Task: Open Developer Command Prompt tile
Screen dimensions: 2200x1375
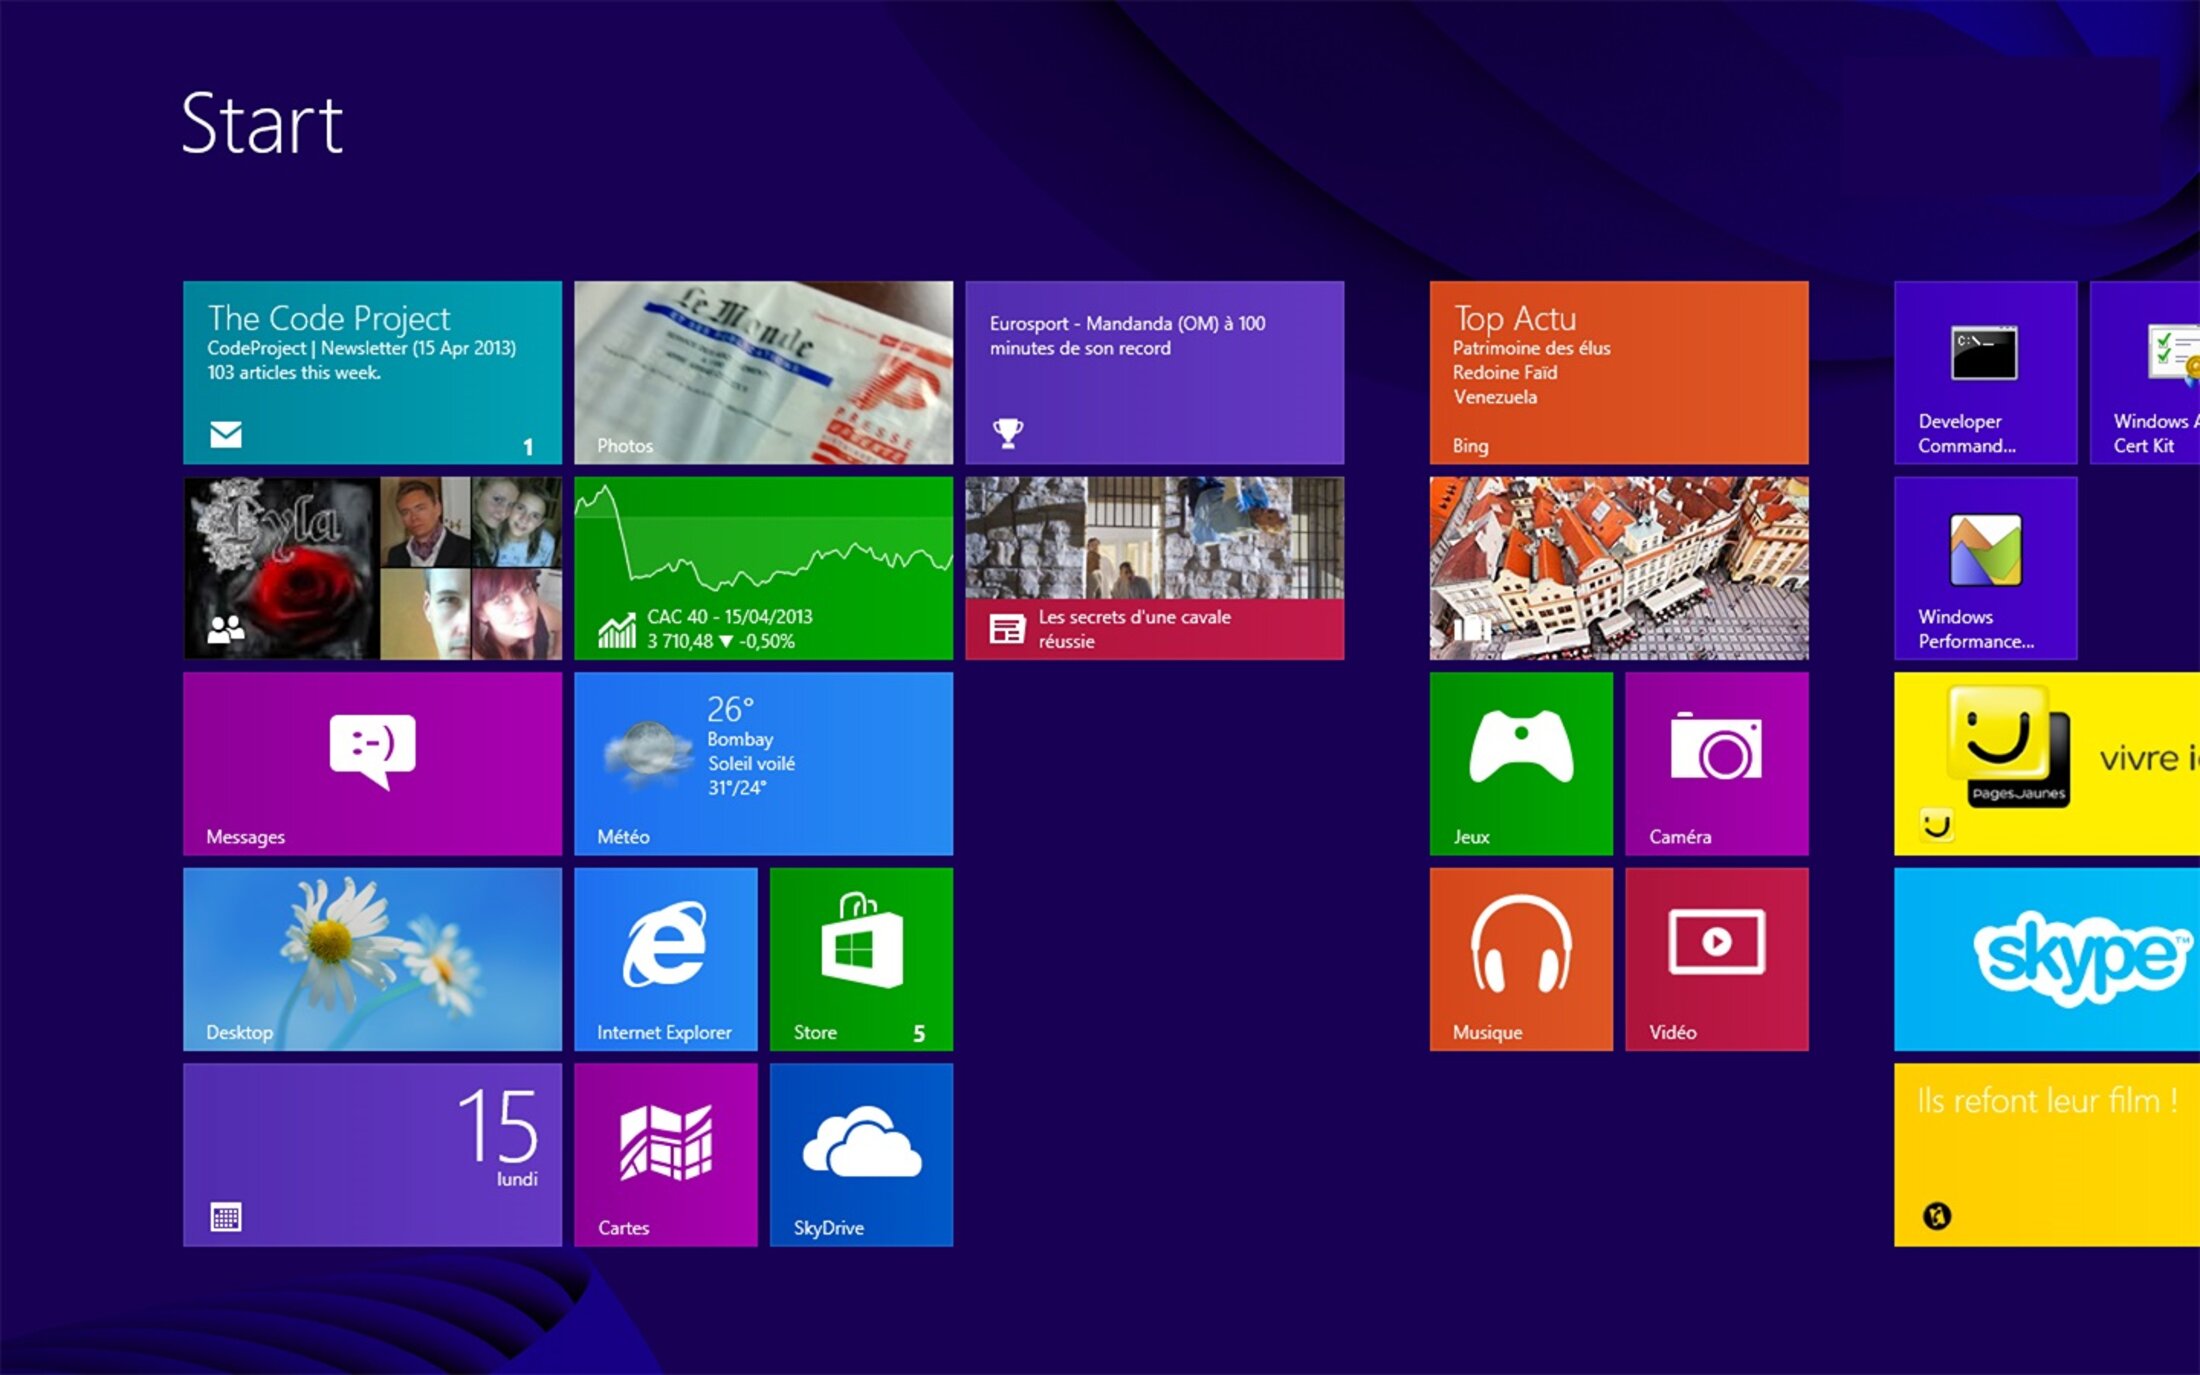Action: pyautogui.click(x=1985, y=372)
